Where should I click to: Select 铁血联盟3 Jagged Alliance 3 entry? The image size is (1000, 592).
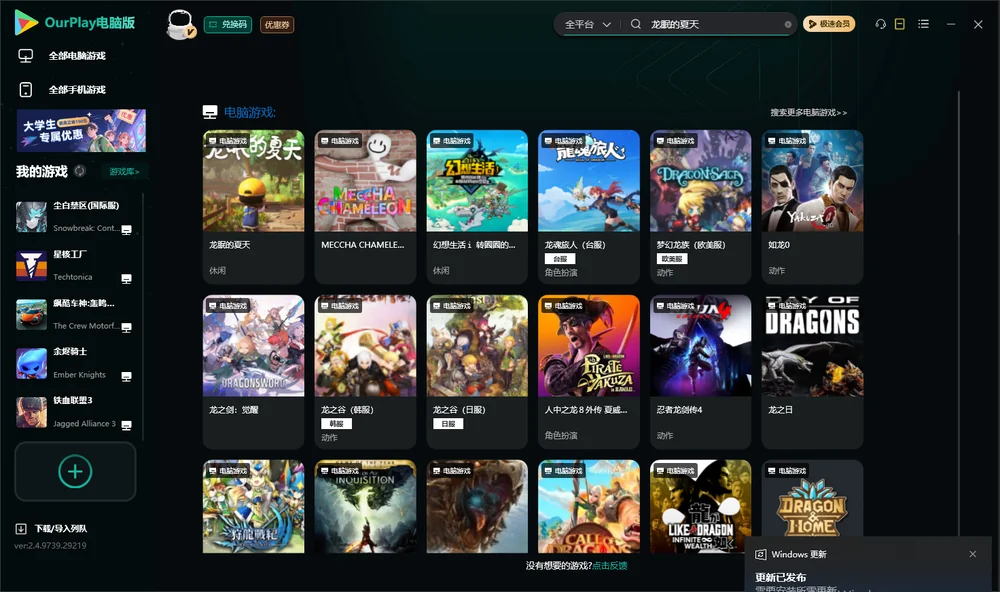(75, 412)
